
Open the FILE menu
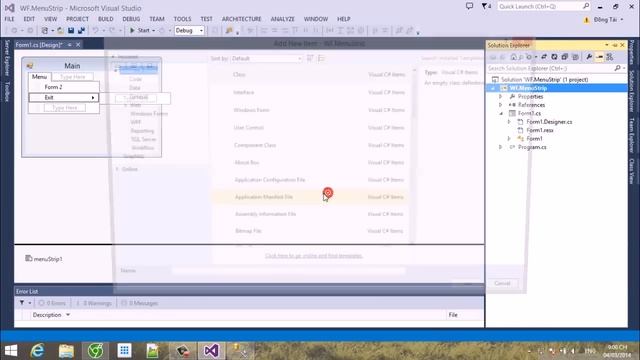tap(9, 19)
